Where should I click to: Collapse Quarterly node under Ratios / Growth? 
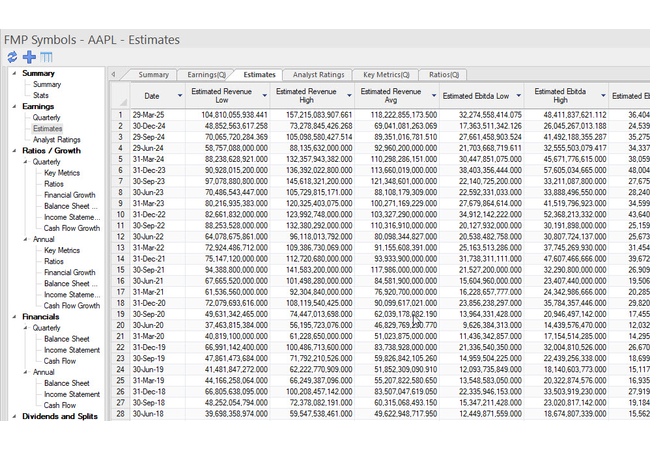(x=26, y=162)
